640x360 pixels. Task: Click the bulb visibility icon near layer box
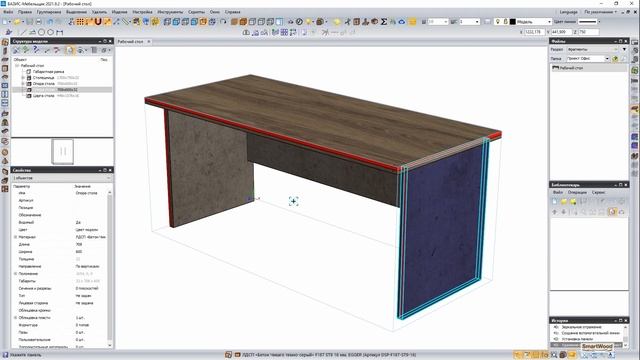pos(498,22)
